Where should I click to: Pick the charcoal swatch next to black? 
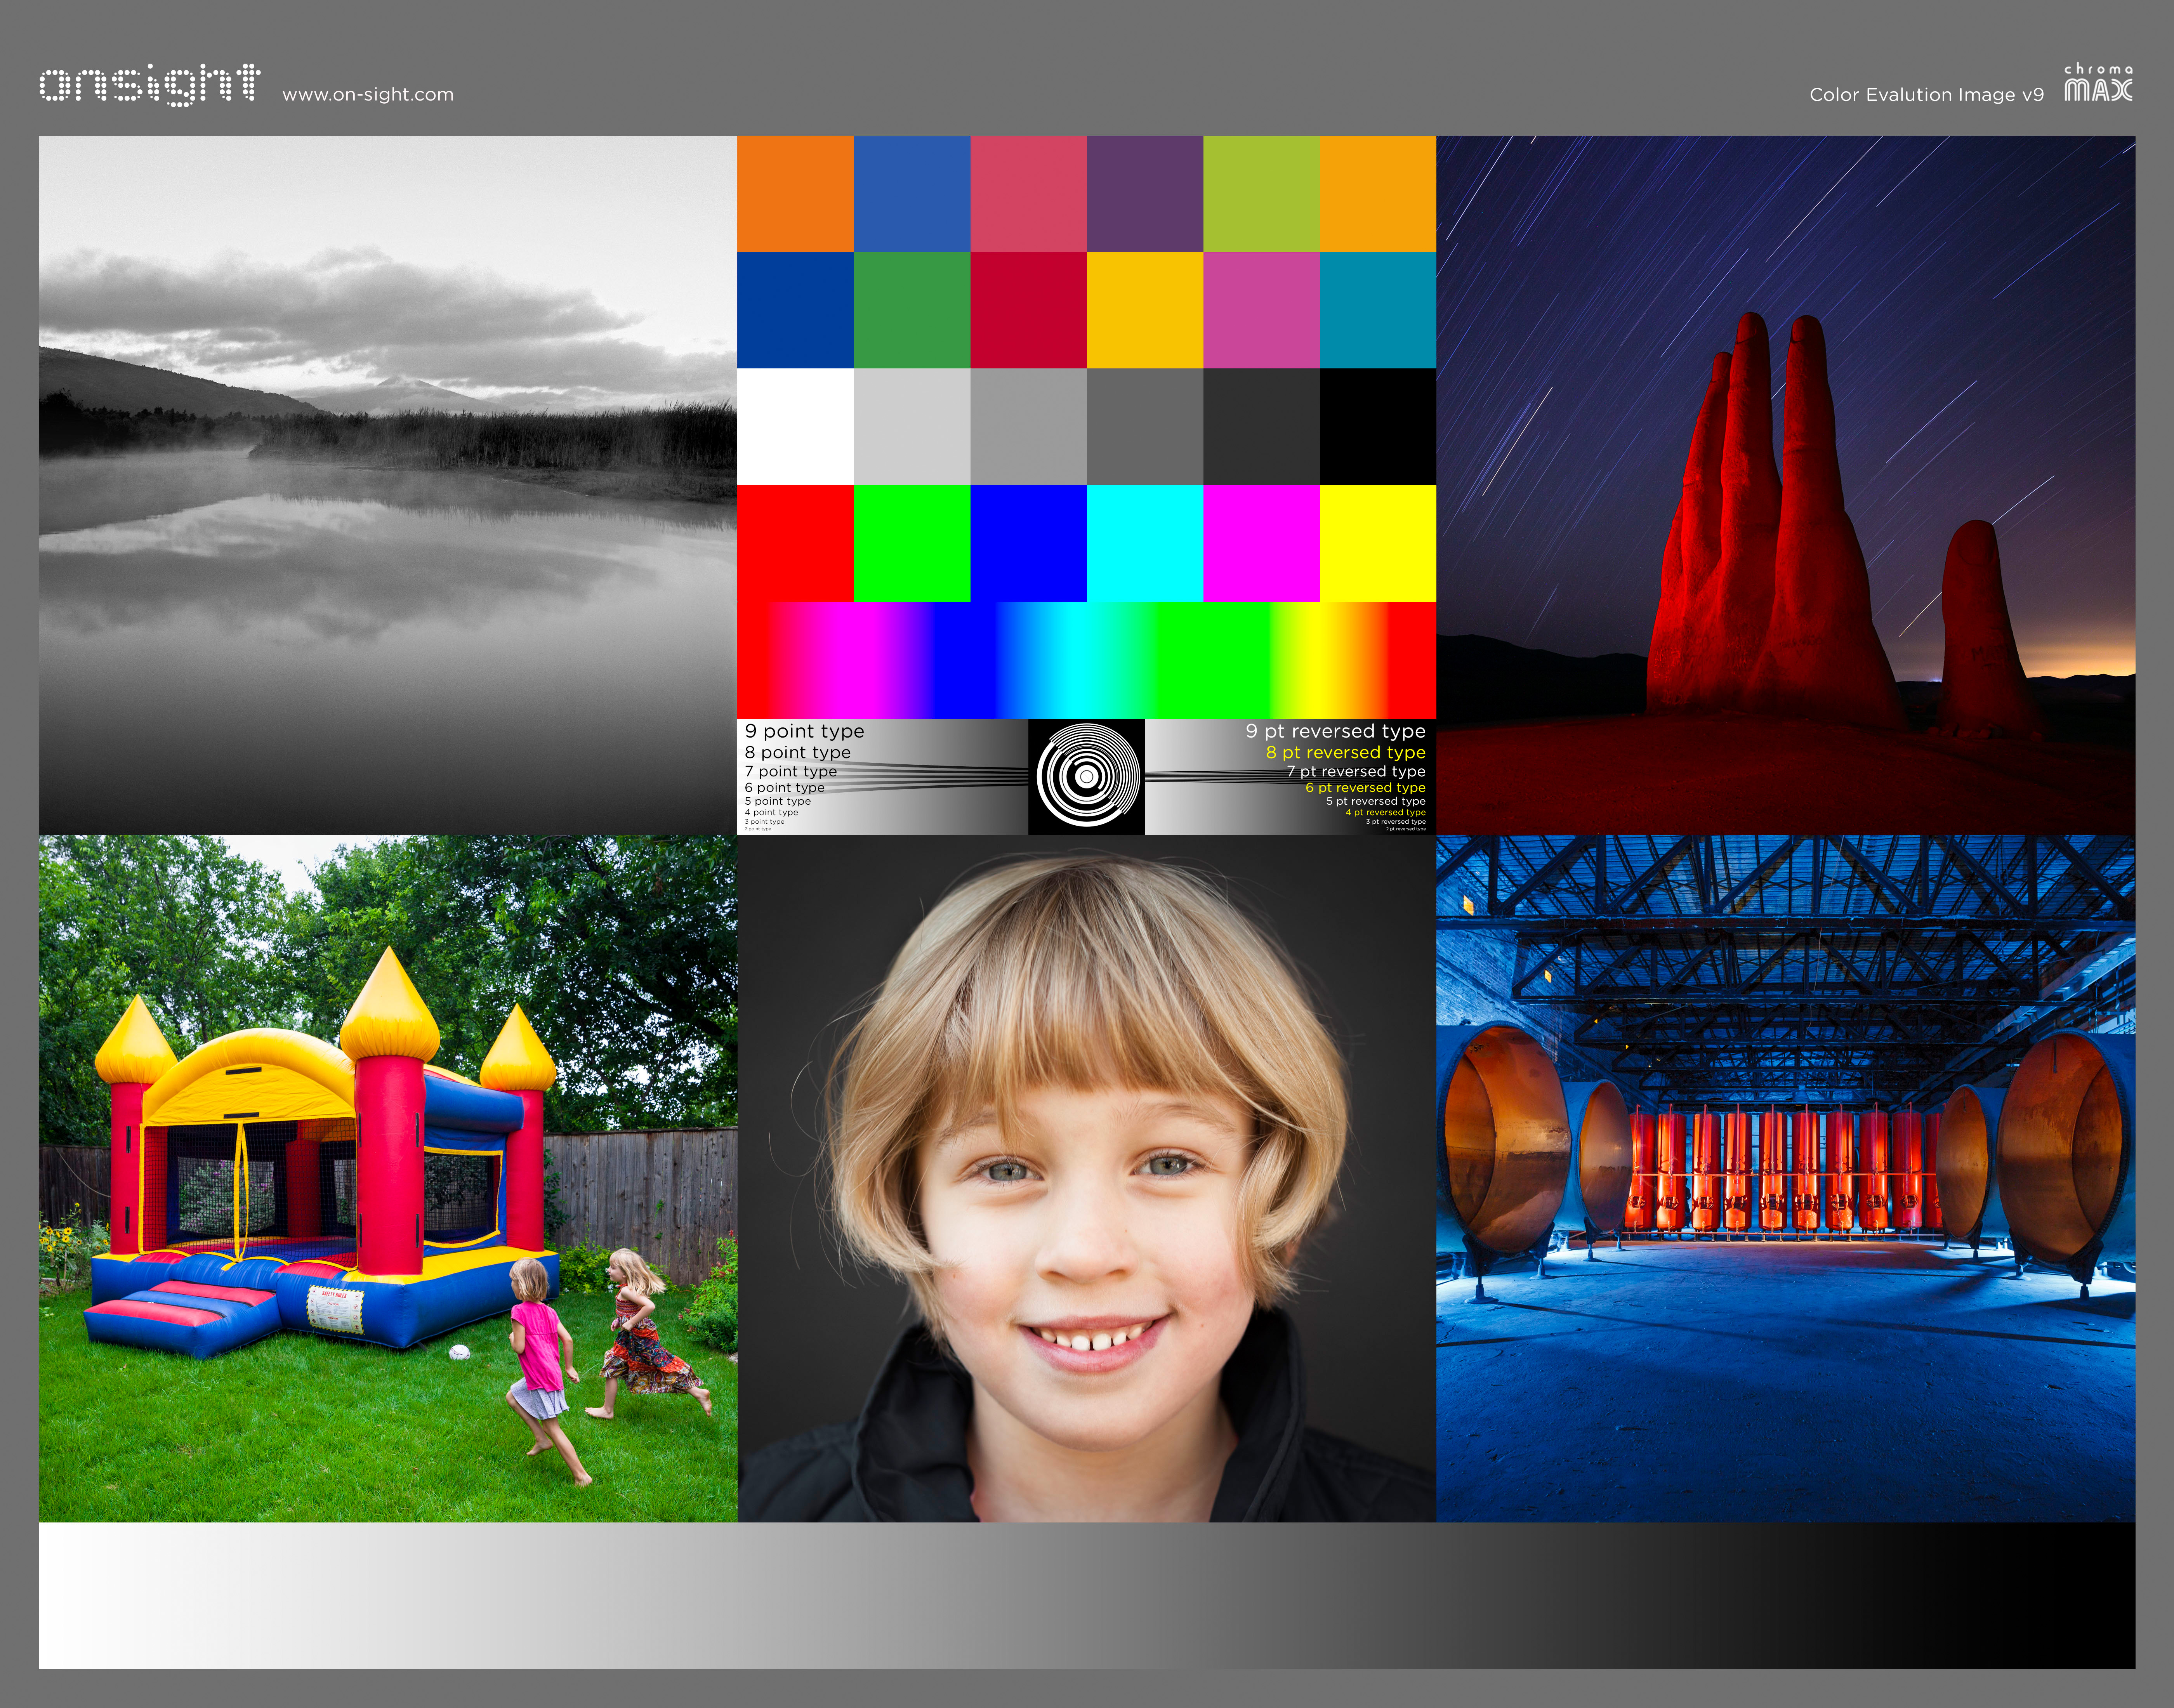[1261, 427]
